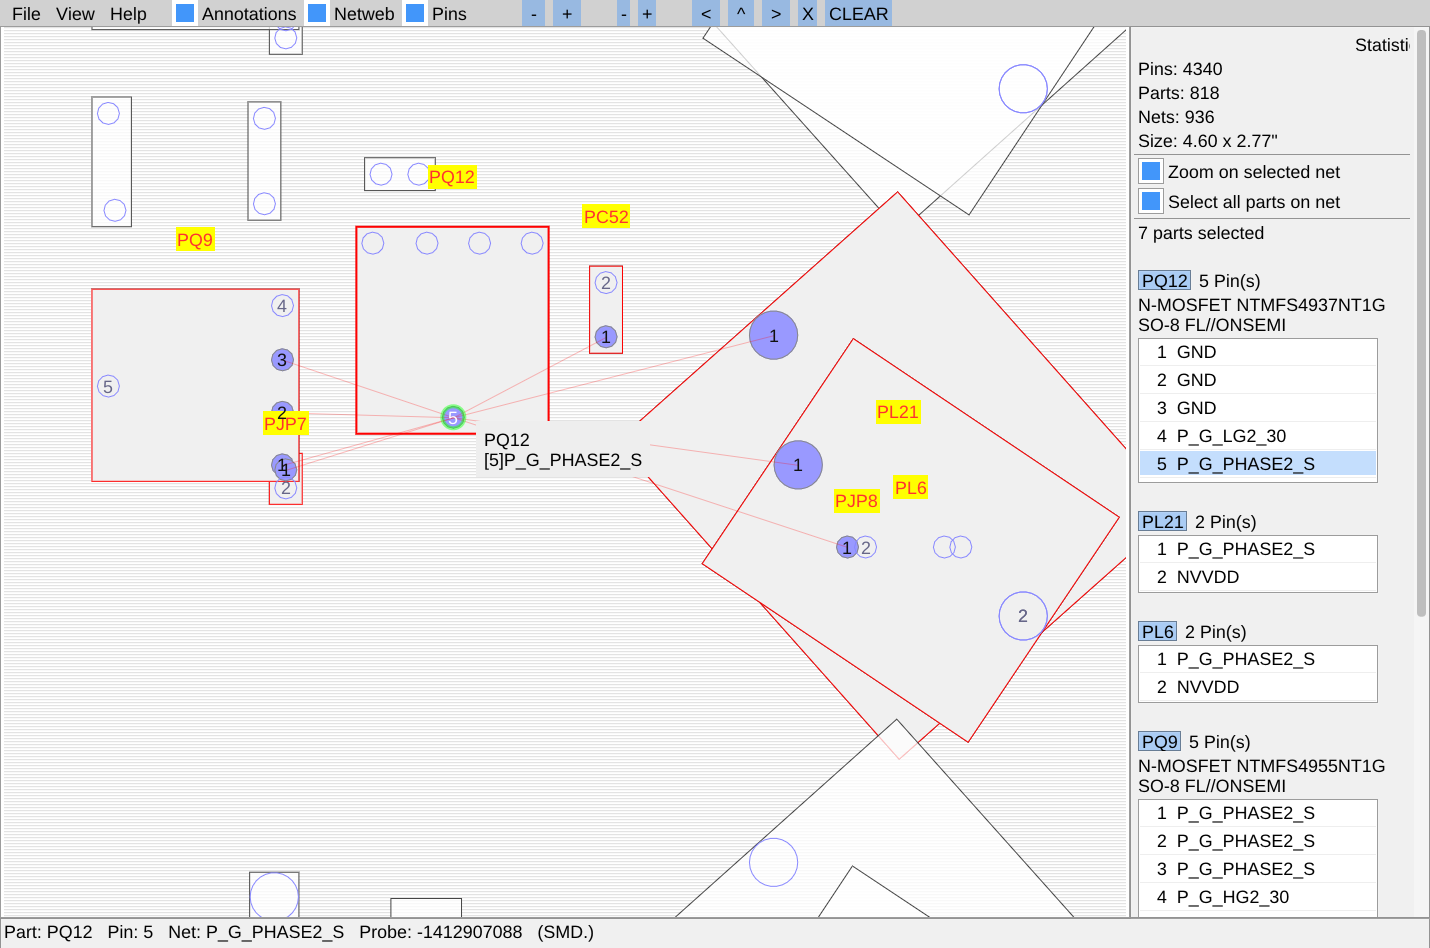Image resolution: width=1430 pixels, height=948 pixels.
Task: Toggle the Annotations checkbox
Action: pos(185,14)
